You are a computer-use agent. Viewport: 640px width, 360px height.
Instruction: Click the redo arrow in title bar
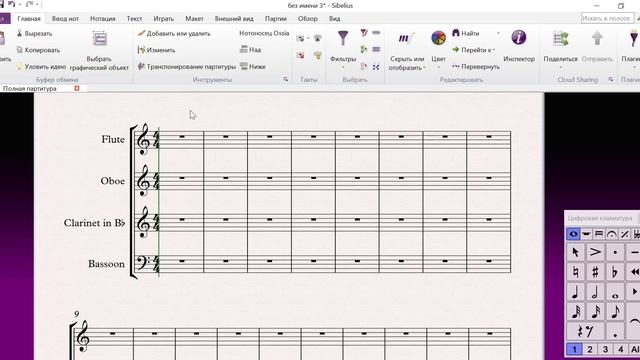pos(29,4)
